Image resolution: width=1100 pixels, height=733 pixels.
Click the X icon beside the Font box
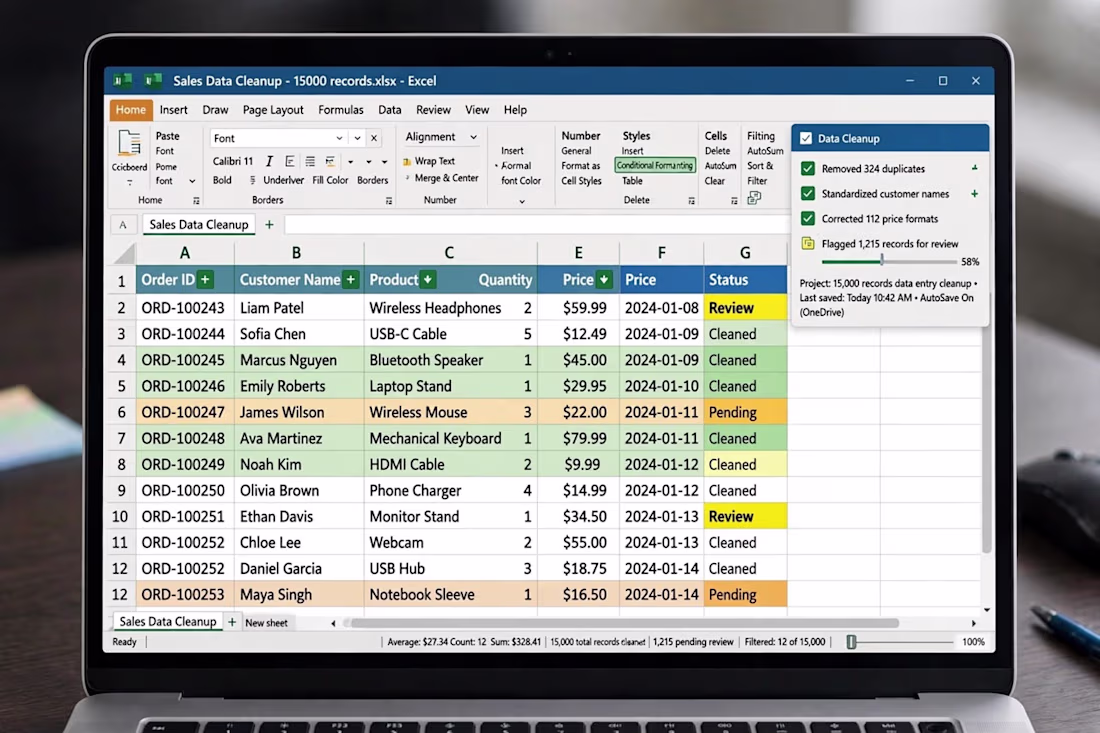tap(374, 138)
